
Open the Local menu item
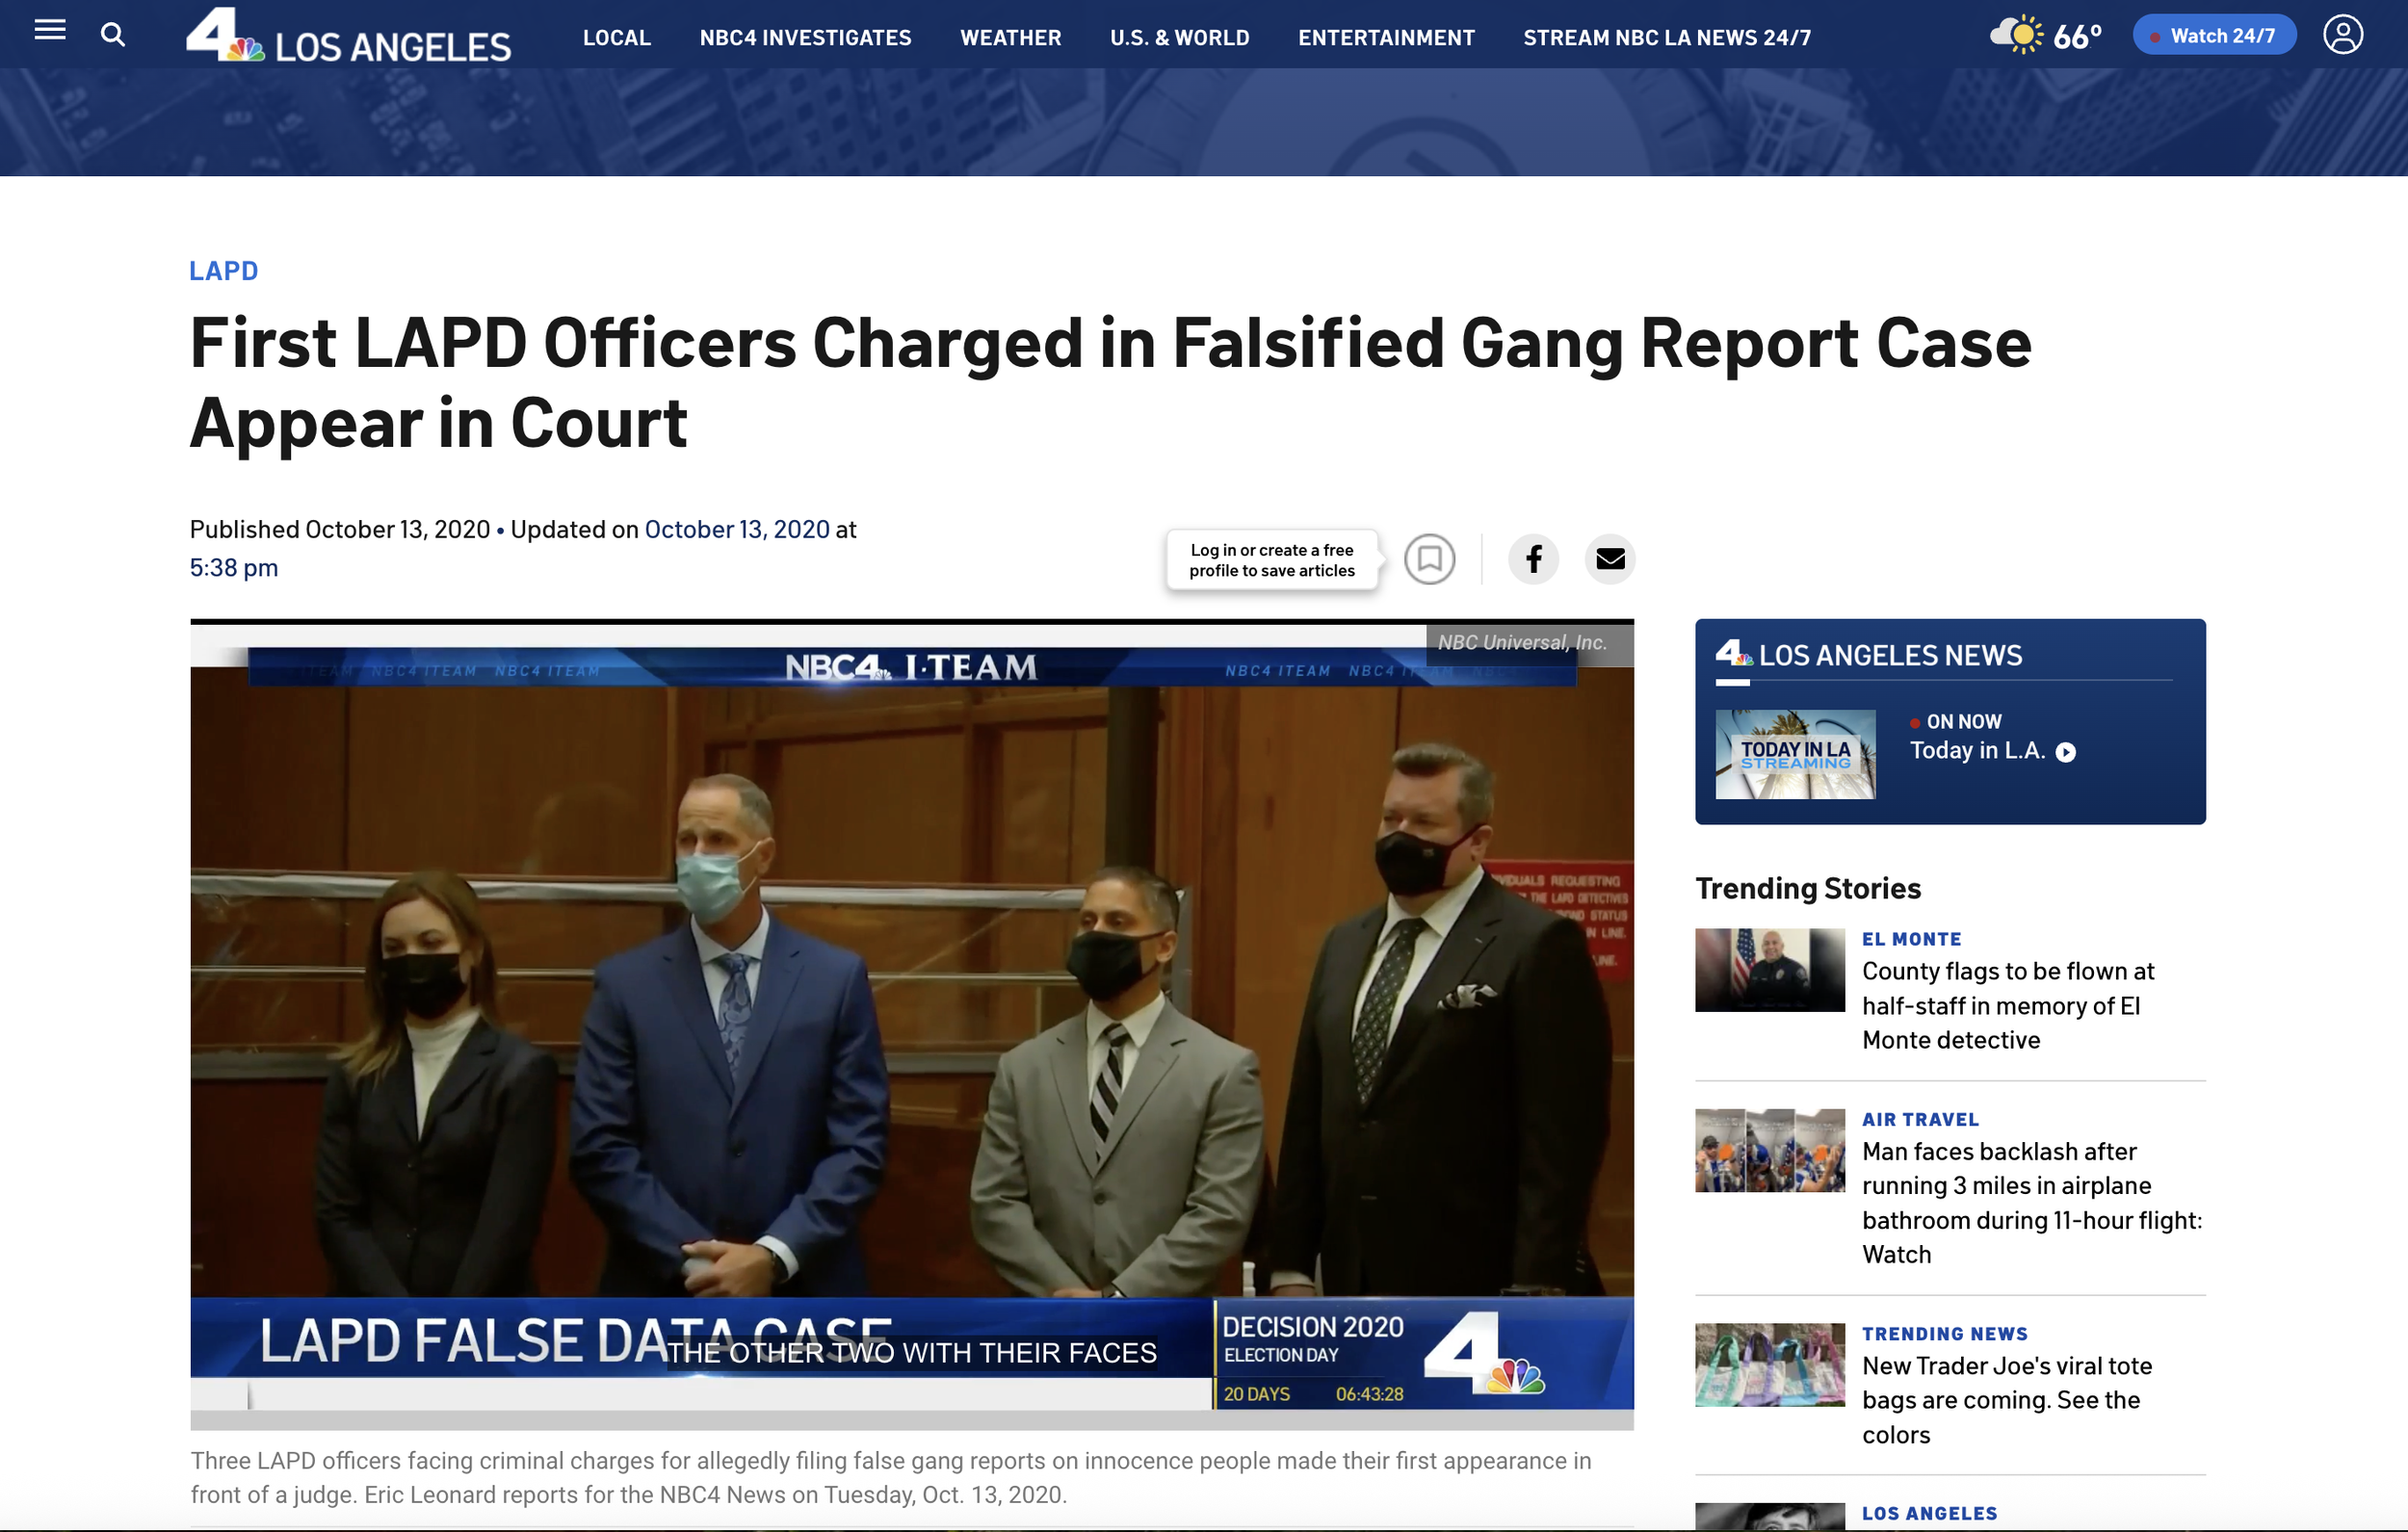point(617,38)
